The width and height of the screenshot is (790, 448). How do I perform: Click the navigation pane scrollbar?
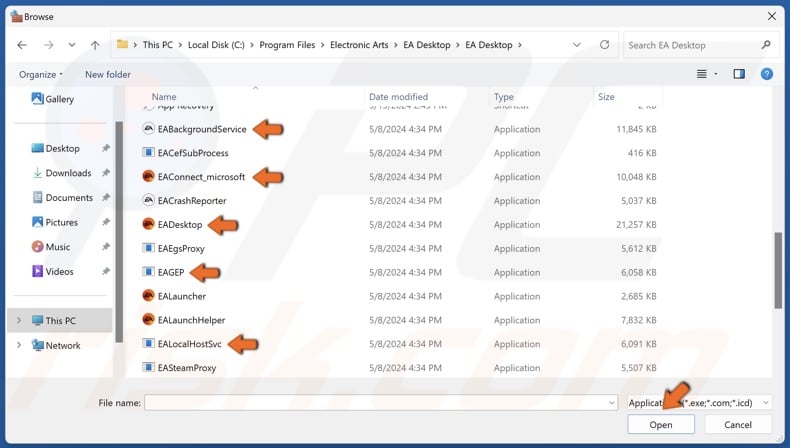click(119, 232)
